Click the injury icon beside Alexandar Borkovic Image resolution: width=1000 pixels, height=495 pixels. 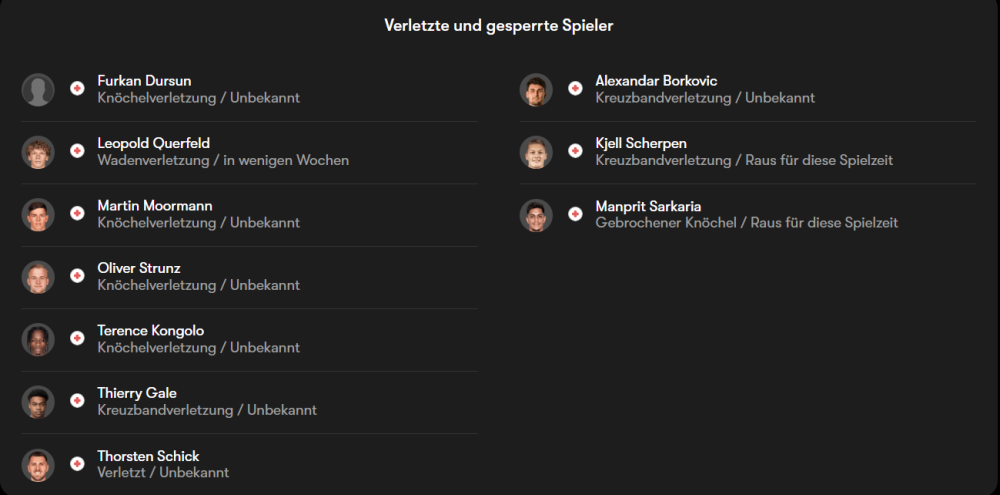point(575,89)
